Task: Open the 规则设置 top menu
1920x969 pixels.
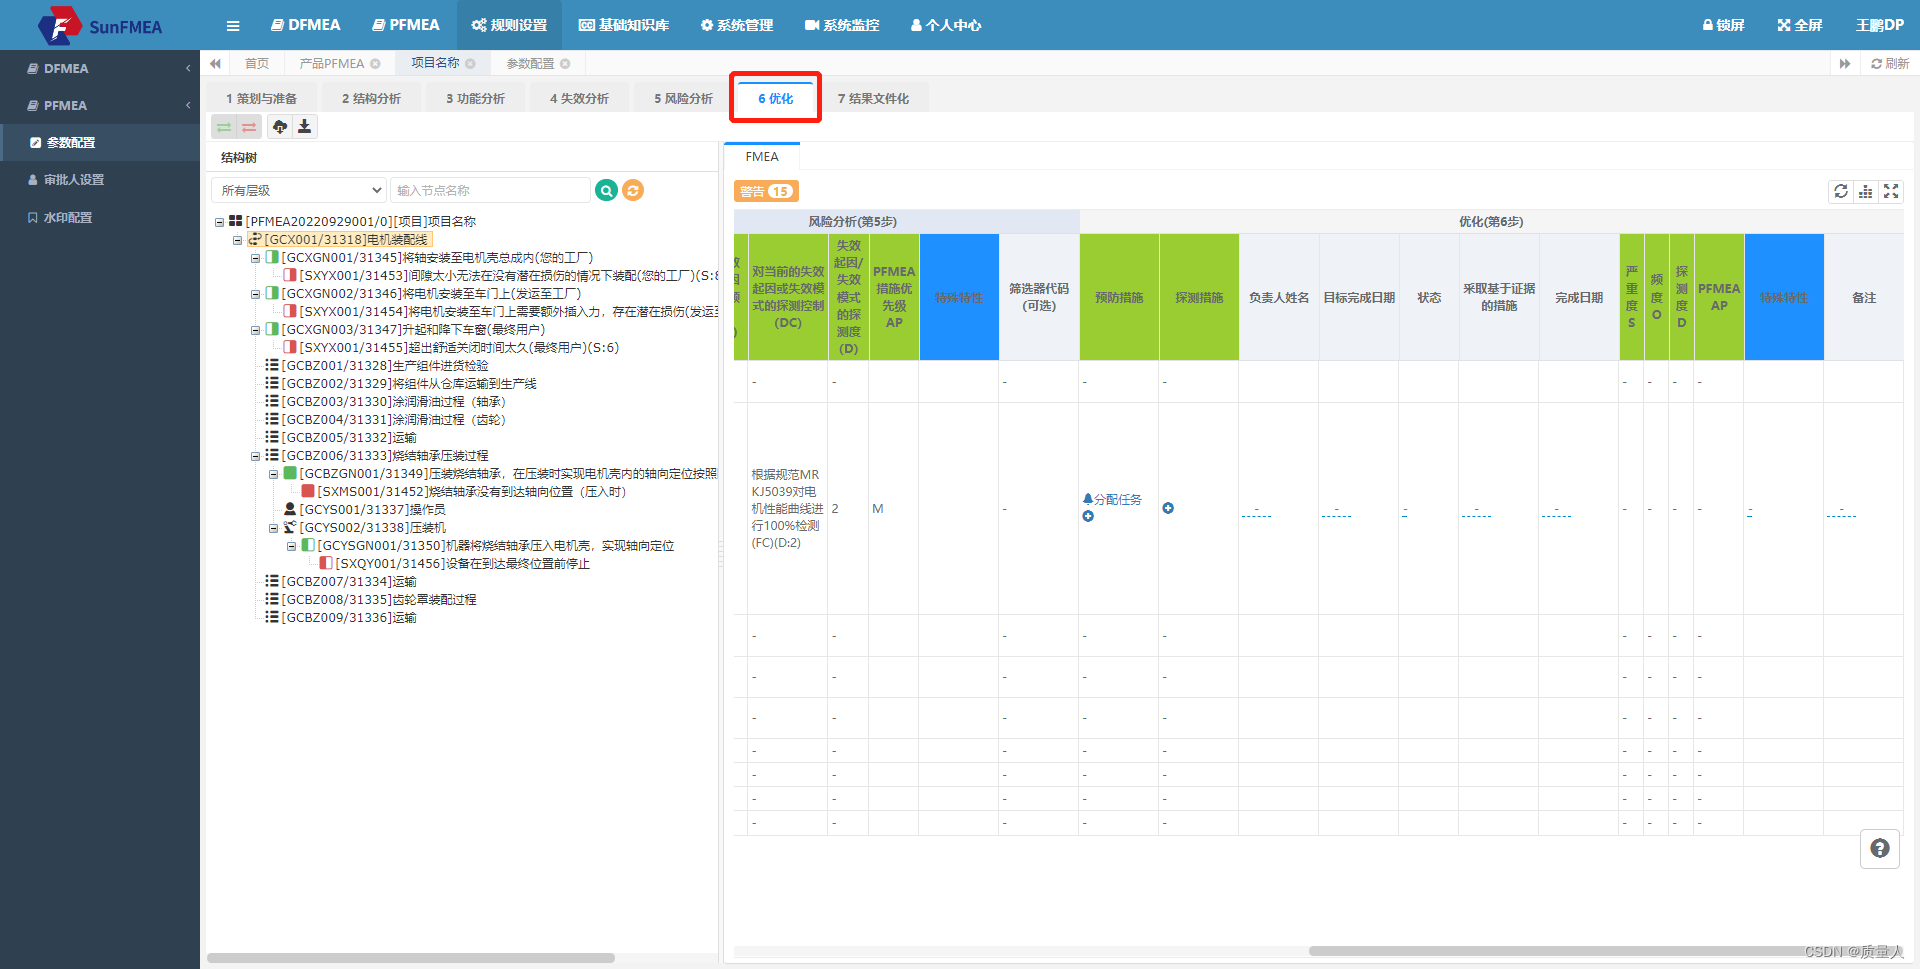Action: 510,25
